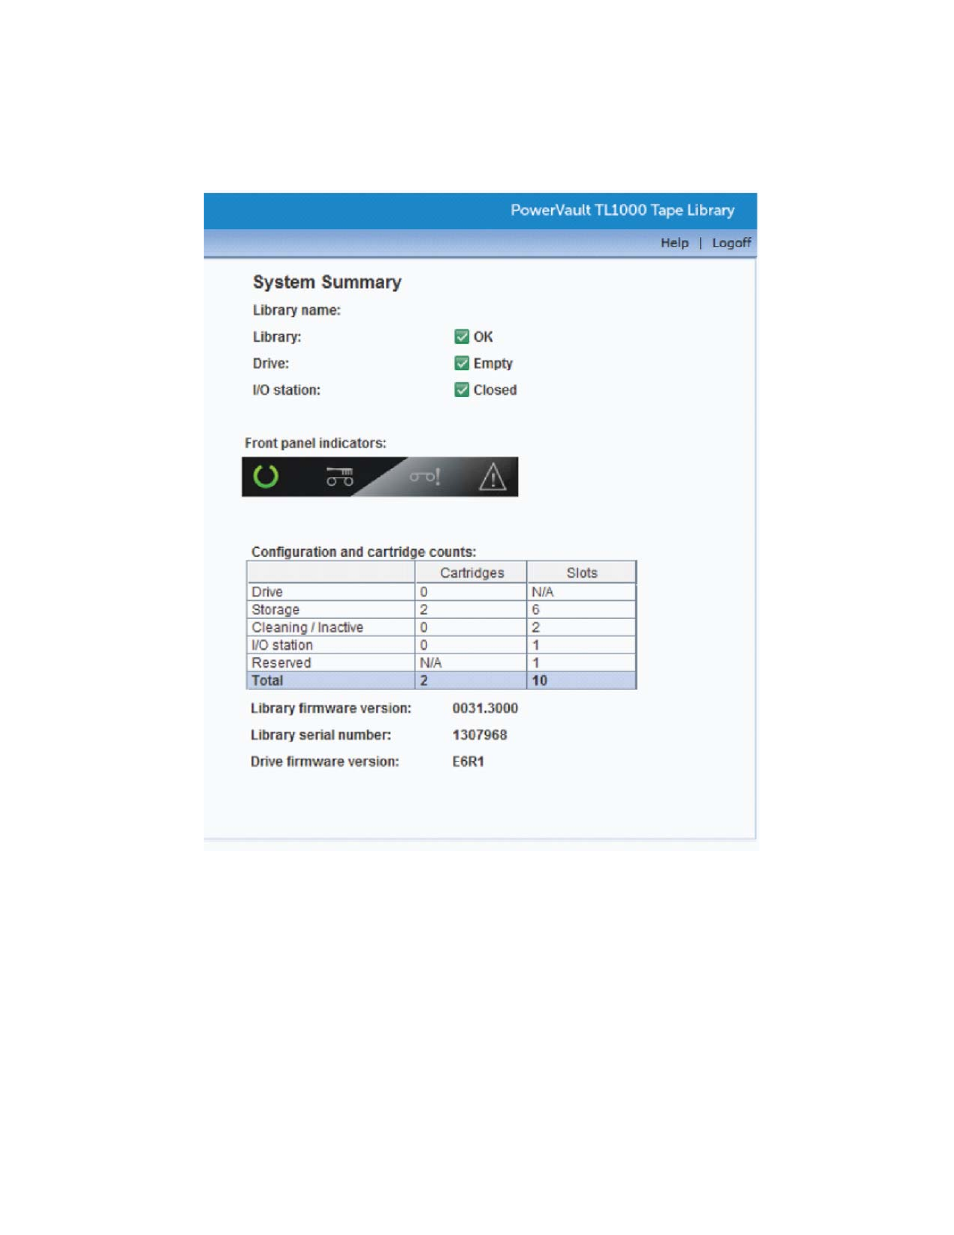
Task: Click the Library firmware version label
Action: pos(331,708)
